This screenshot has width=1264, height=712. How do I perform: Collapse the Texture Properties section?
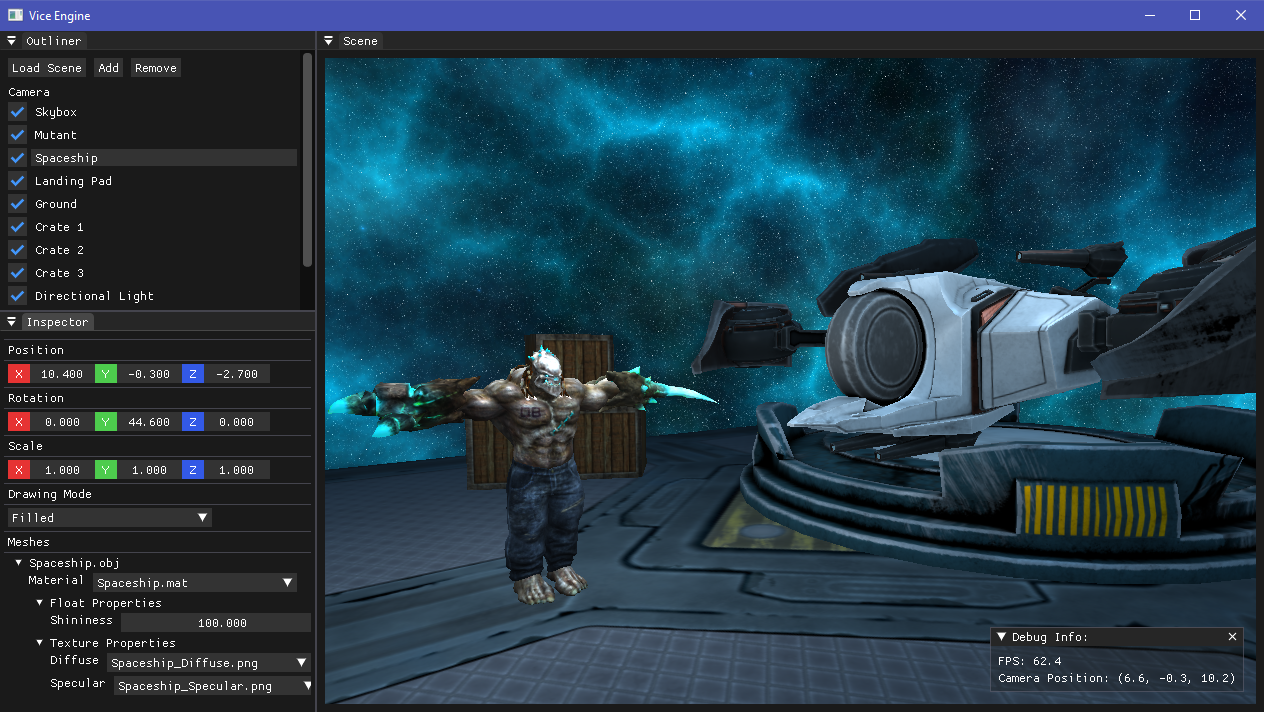click(x=39, y=643)
